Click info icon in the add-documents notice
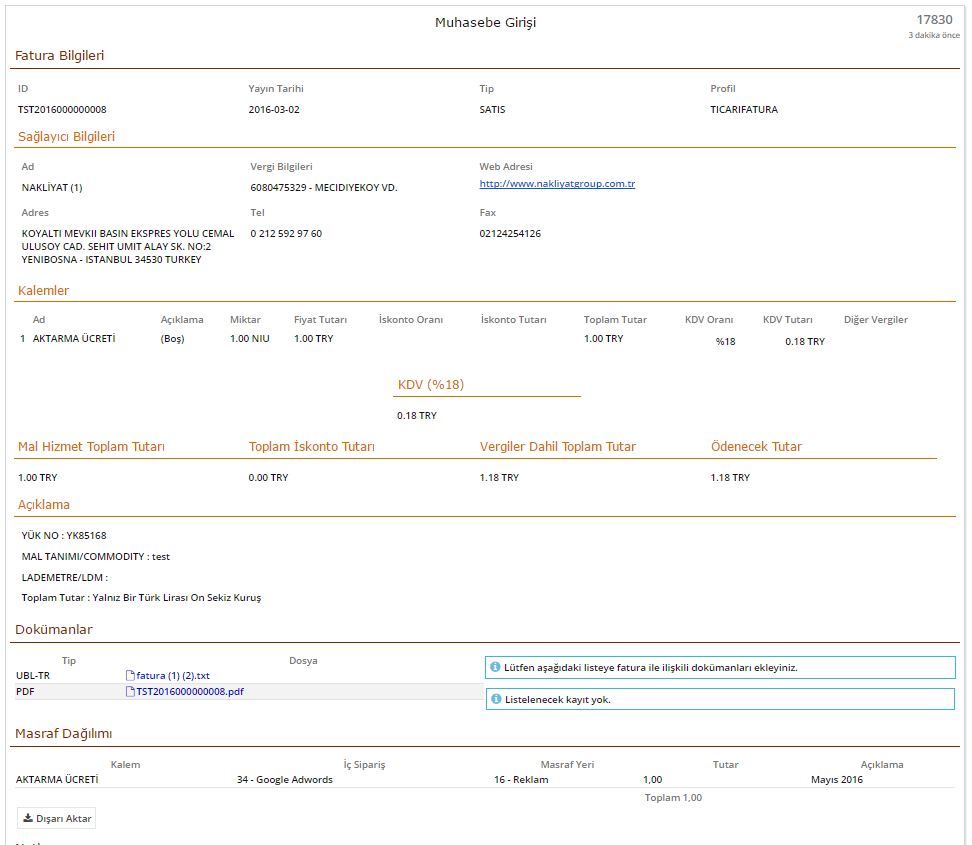 495,667
